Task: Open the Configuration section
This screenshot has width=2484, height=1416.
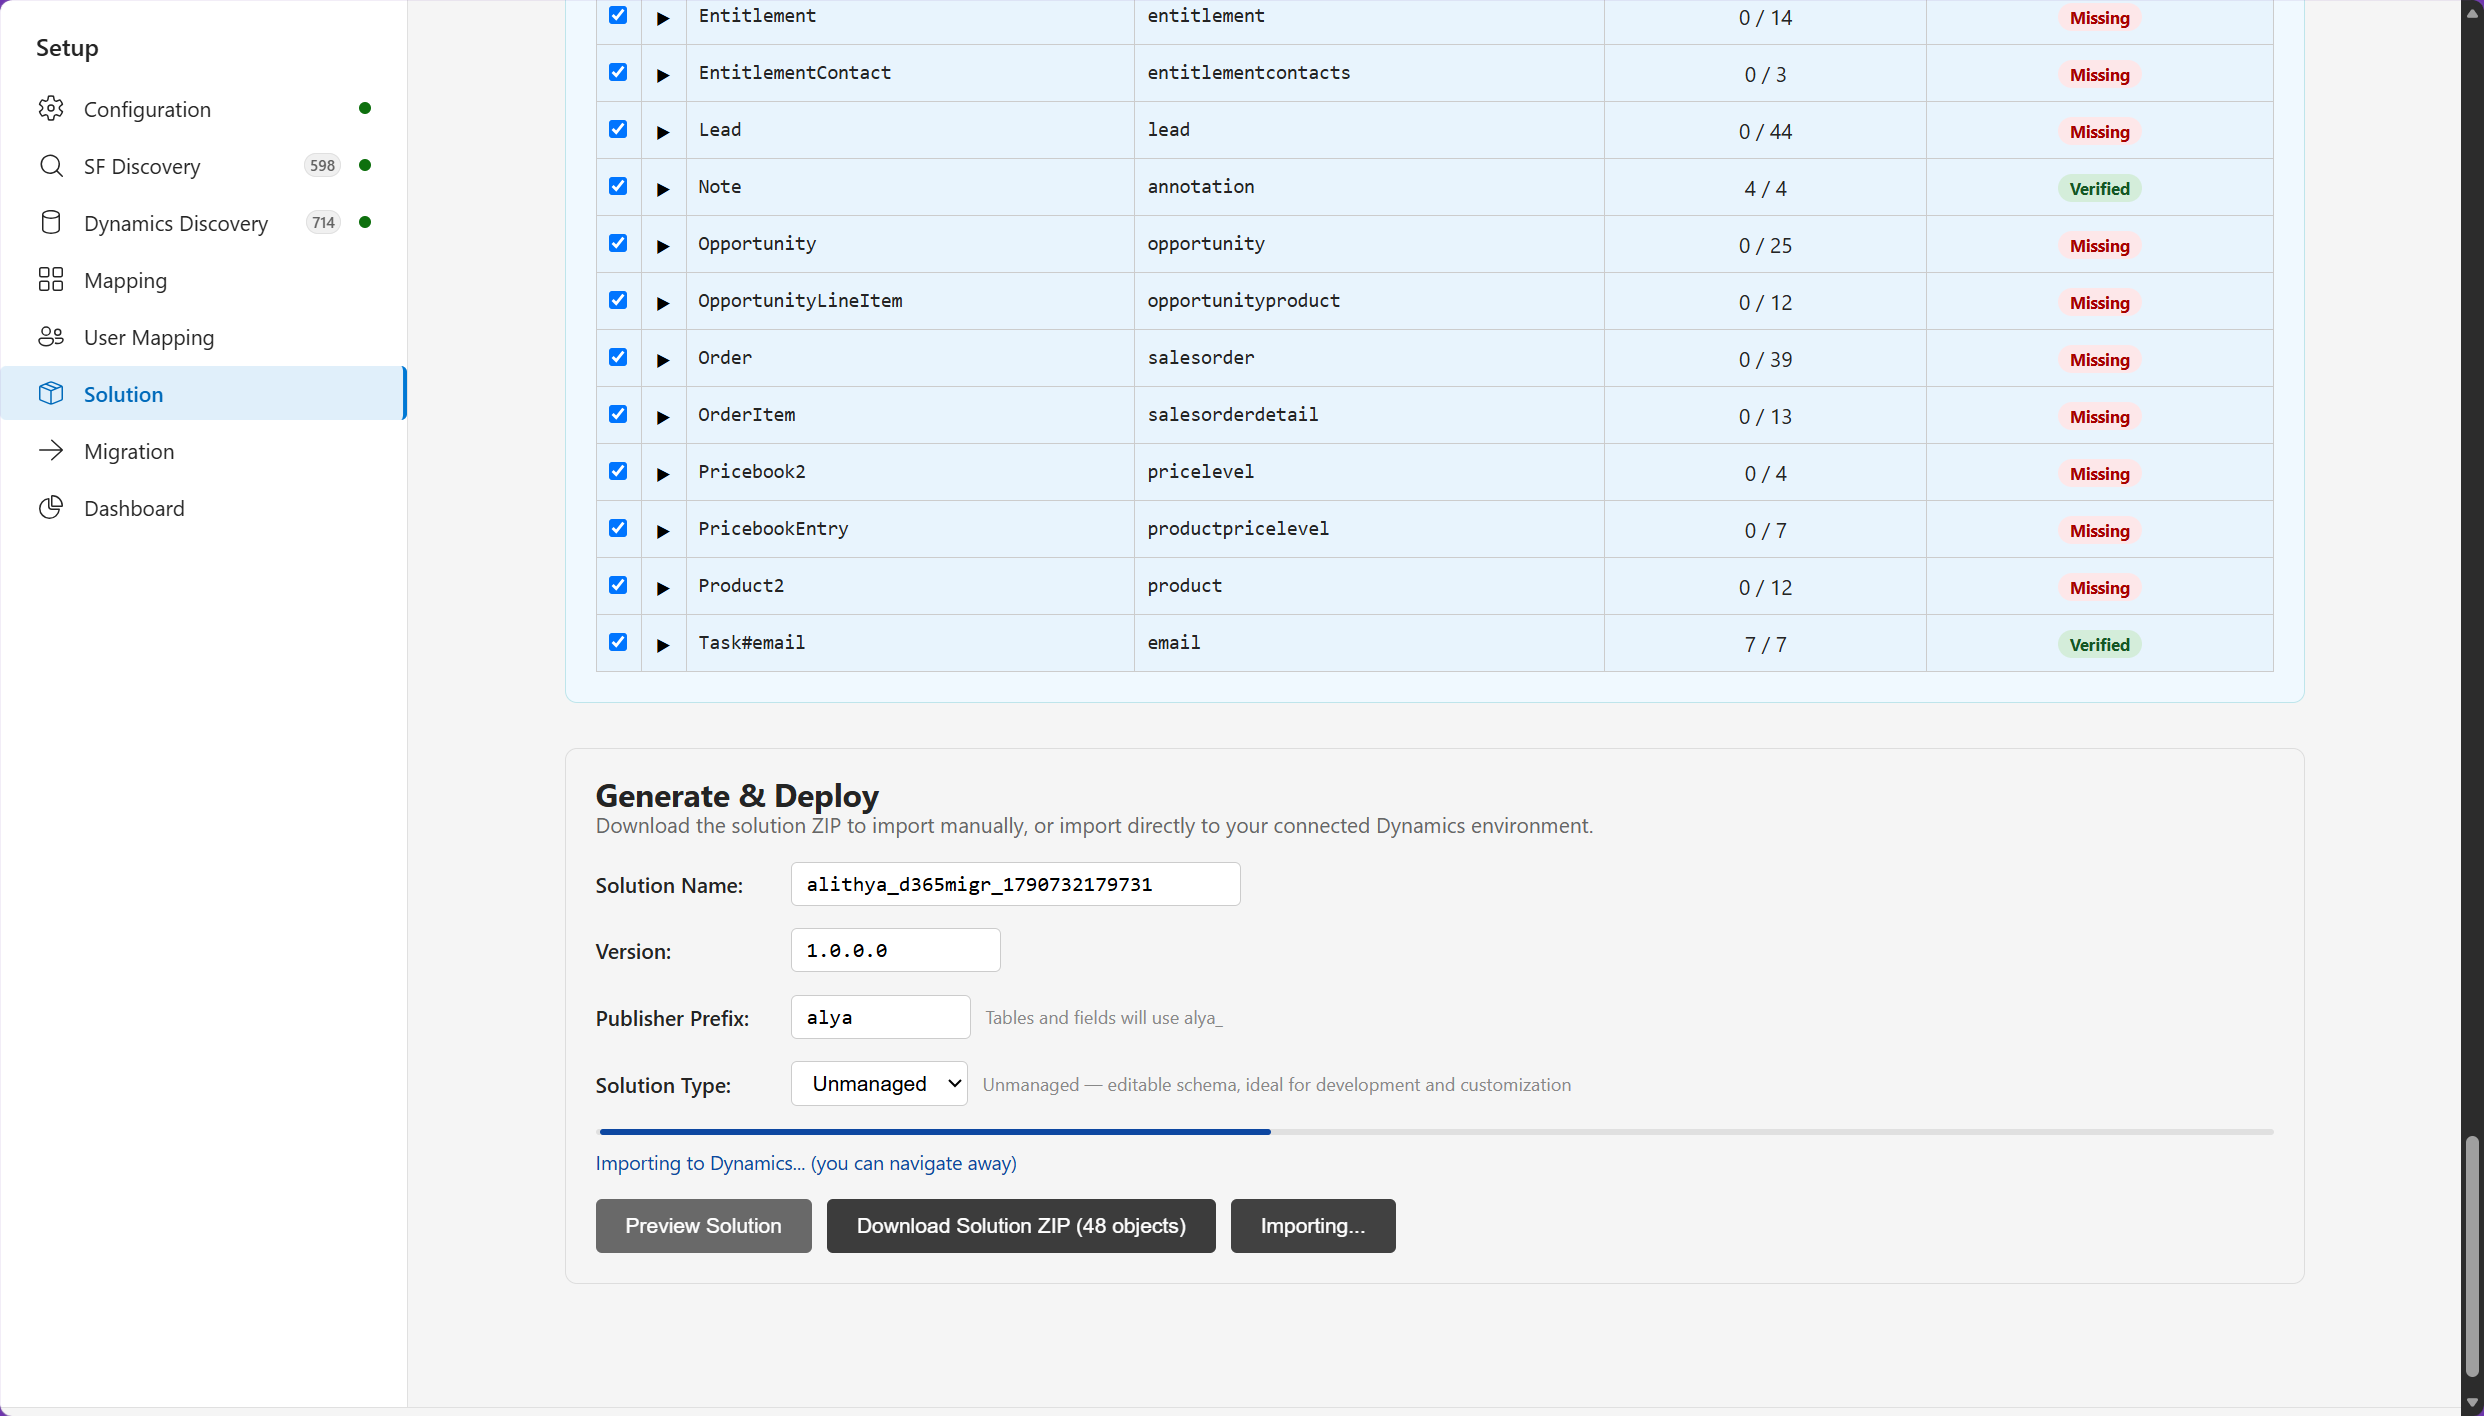Action: coord(204,109)
